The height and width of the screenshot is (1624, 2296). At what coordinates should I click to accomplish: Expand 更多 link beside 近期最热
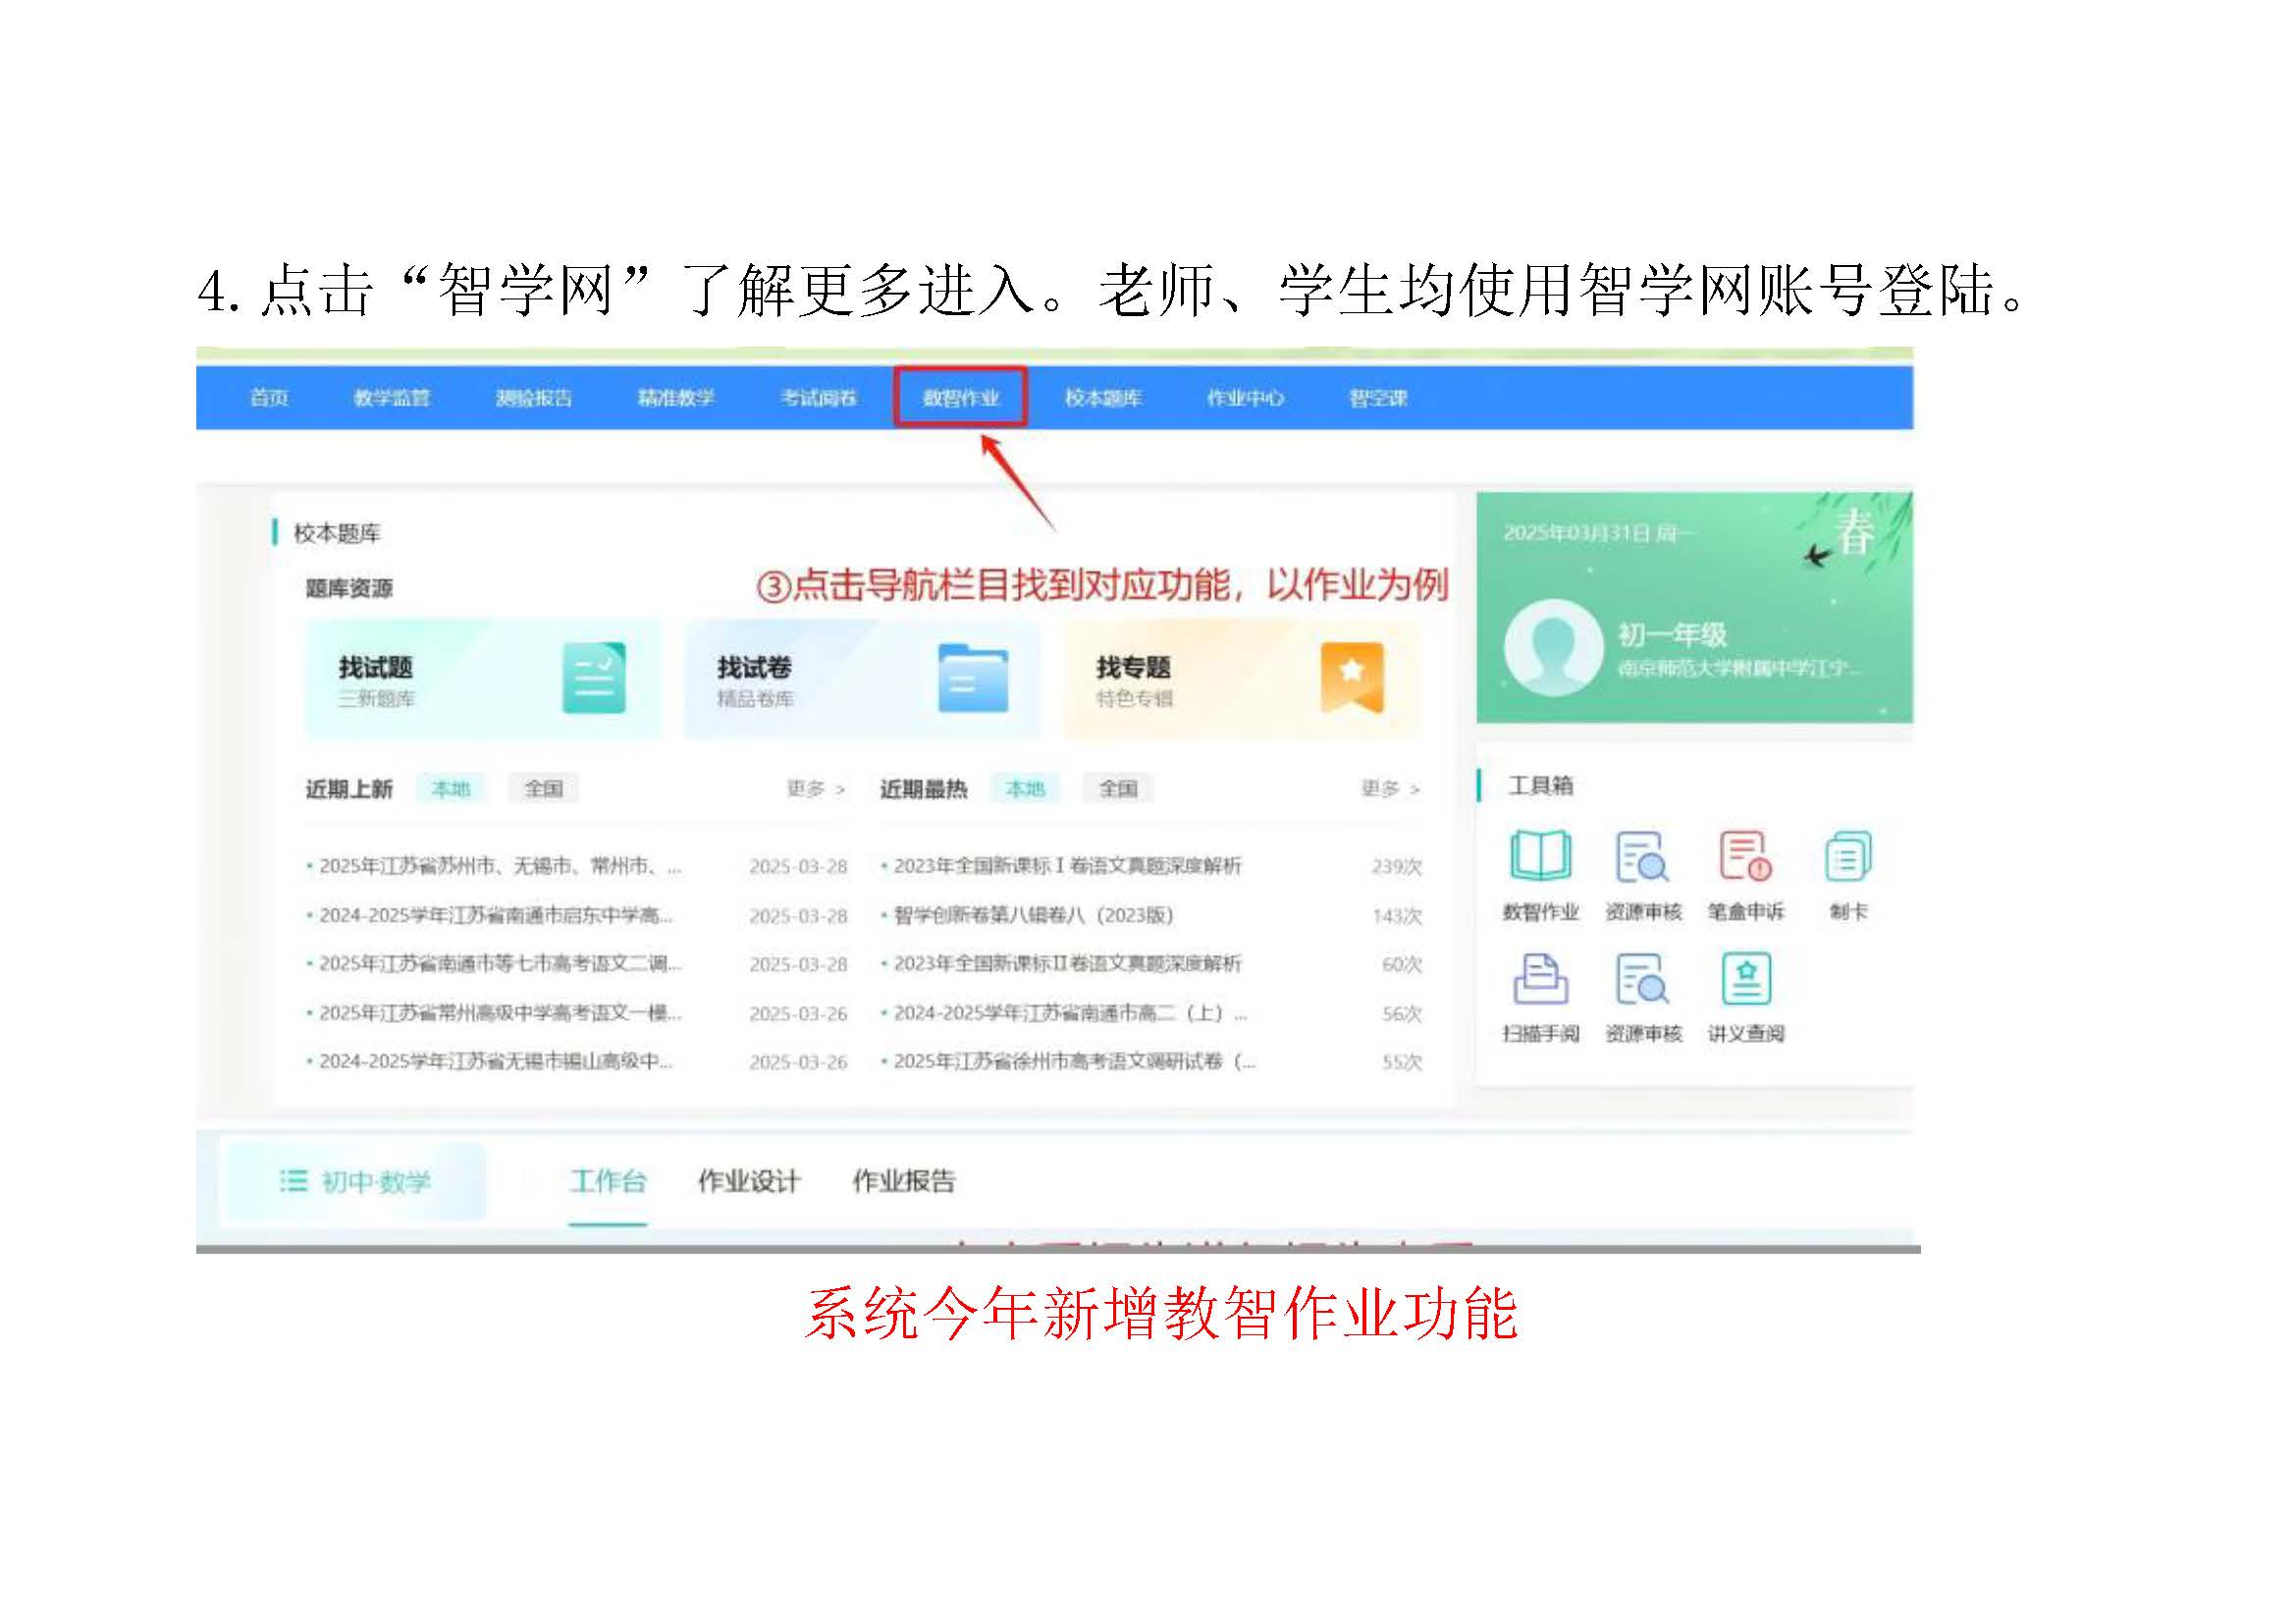click(1390, 789)
